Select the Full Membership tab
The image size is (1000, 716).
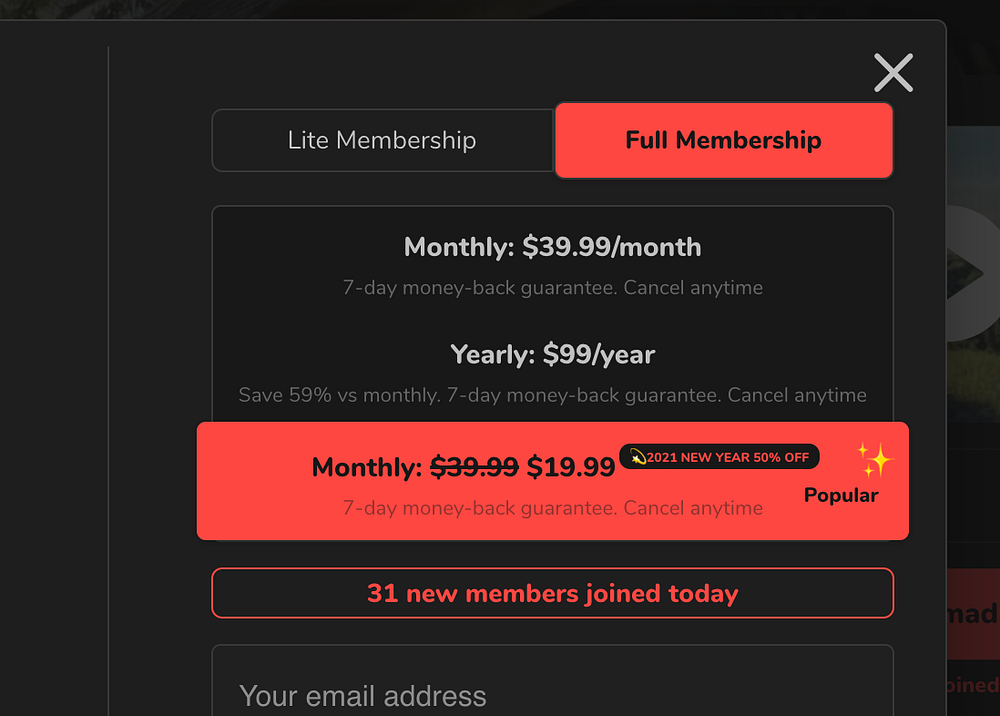pyautogui.click(x=723, y=140)
